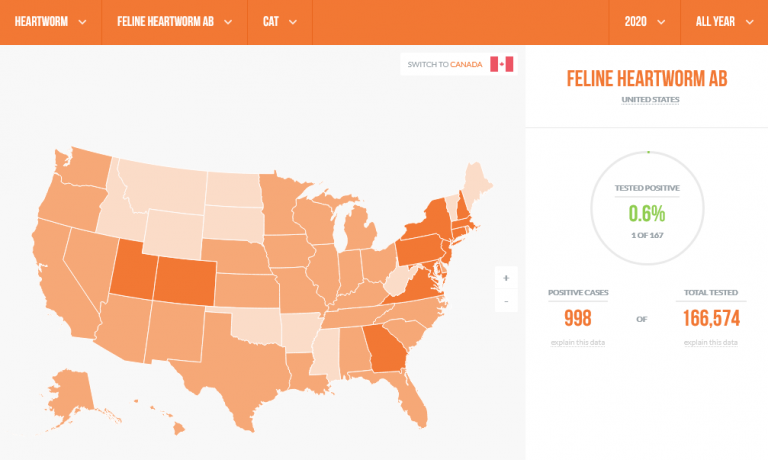This screenshot has height=460, width=768.
Task: Change the 2020 year selection
Action: point(644,21)
